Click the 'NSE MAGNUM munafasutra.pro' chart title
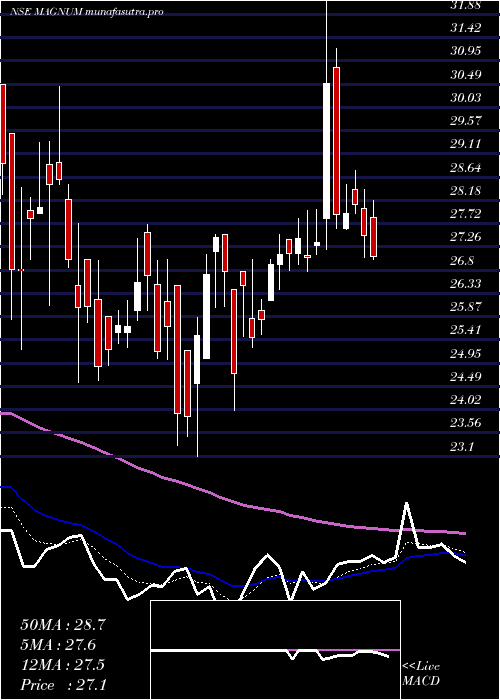500x700 pixels. pos(86,12)
